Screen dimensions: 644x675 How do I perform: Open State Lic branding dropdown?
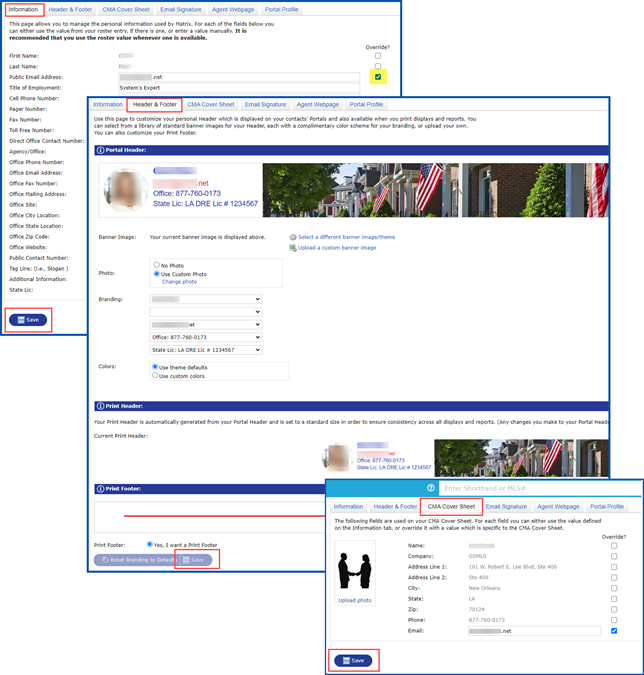point(206,350)
